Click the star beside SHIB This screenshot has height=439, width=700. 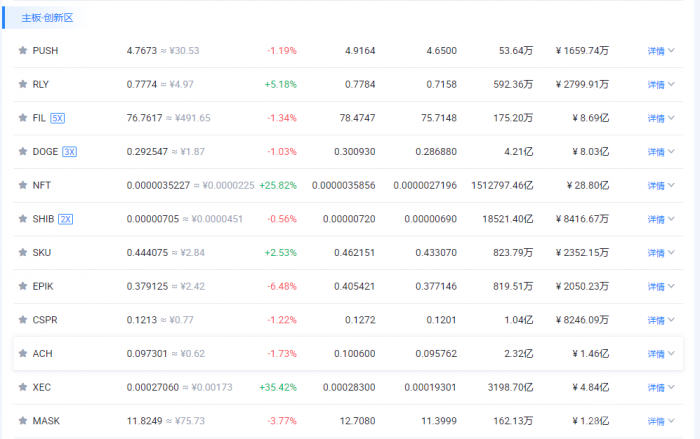[x=23, y=219]
